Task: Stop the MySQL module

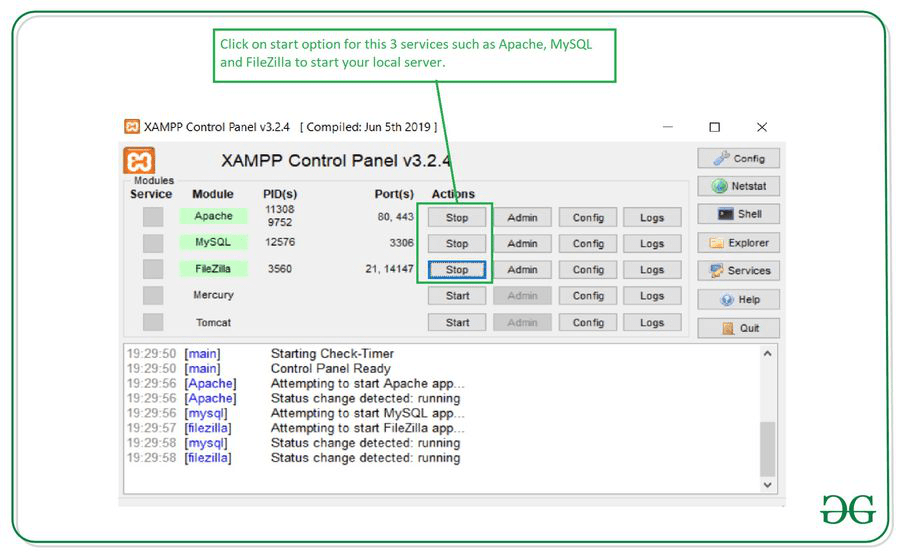Action: point(457,243)
